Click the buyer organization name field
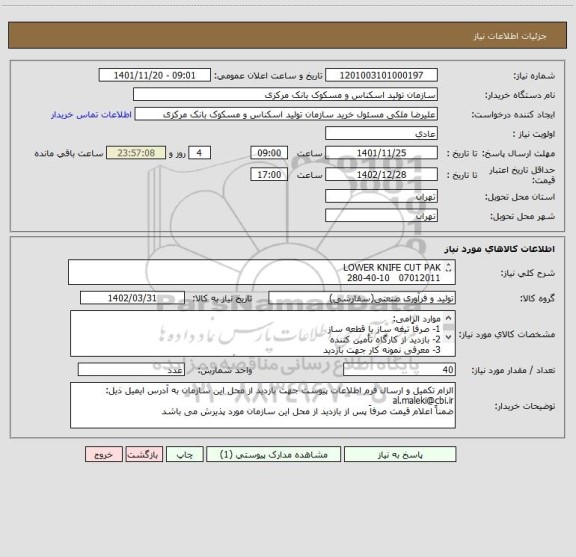This screenshot has height=557, width=576. 285,94
